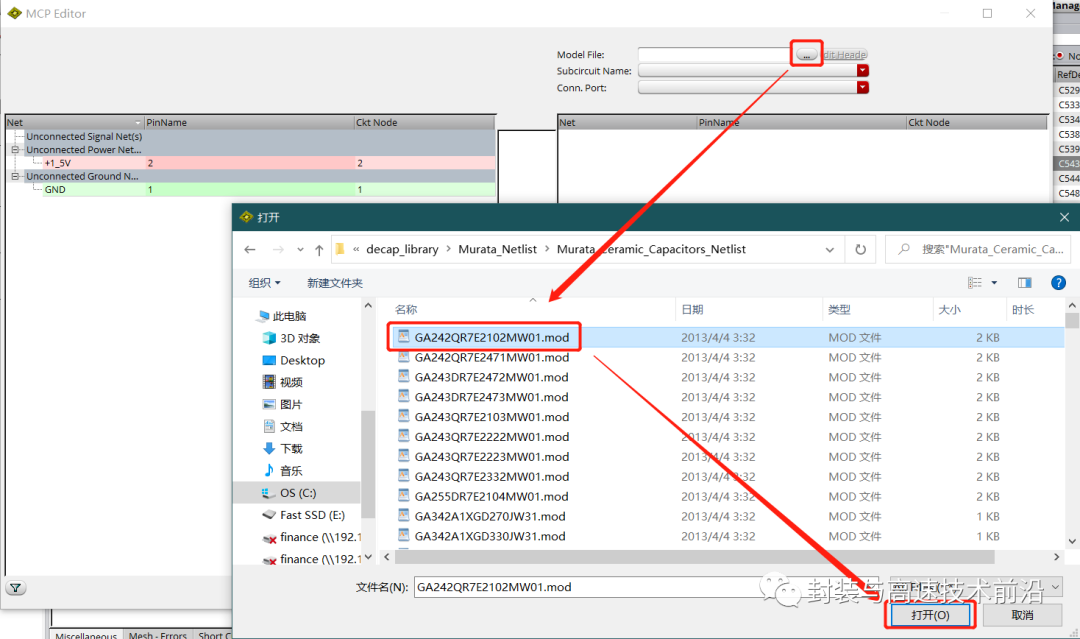Click the Ckt Node column header in right table
The width and height of the screenshot is (1080, 639).
[x=977, y=123]
